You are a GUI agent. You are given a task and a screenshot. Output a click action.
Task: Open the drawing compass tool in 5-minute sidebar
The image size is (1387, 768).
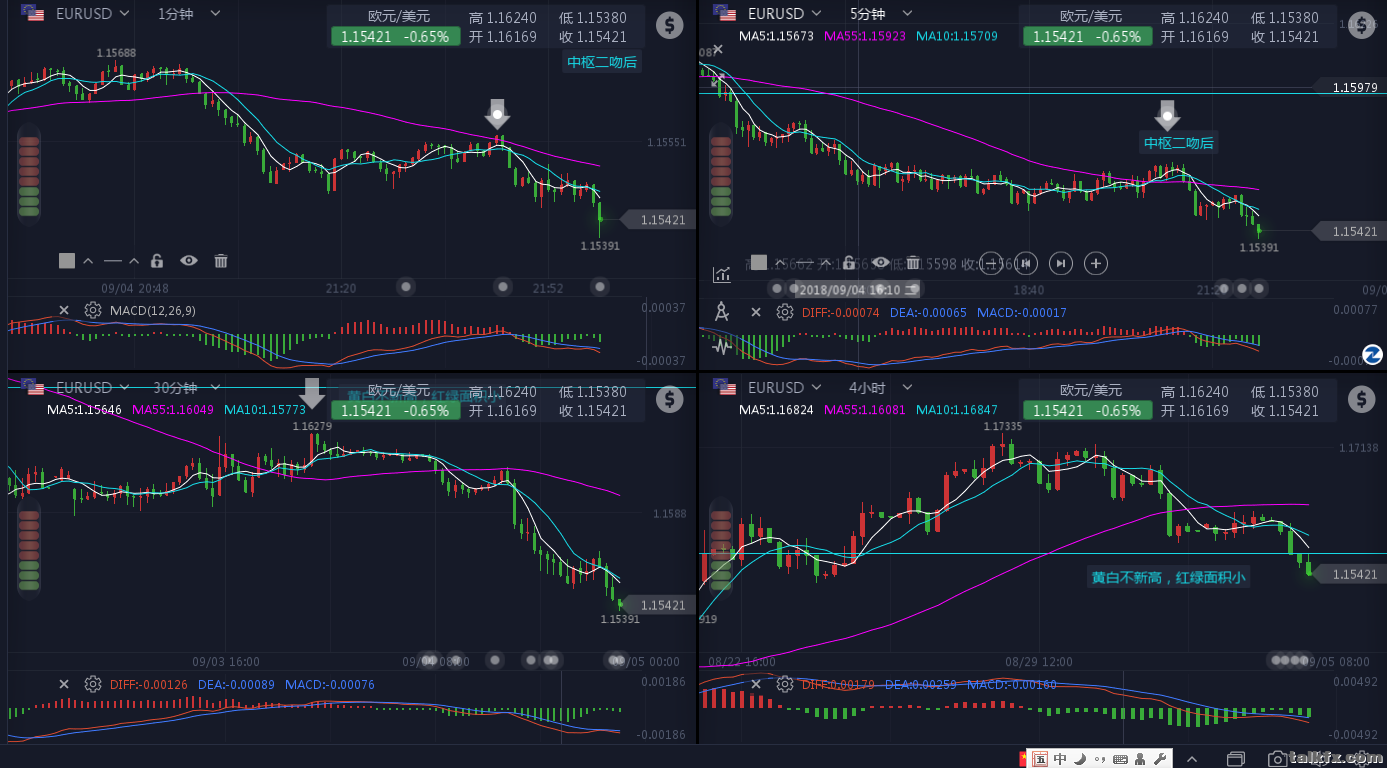coord(722,312)
